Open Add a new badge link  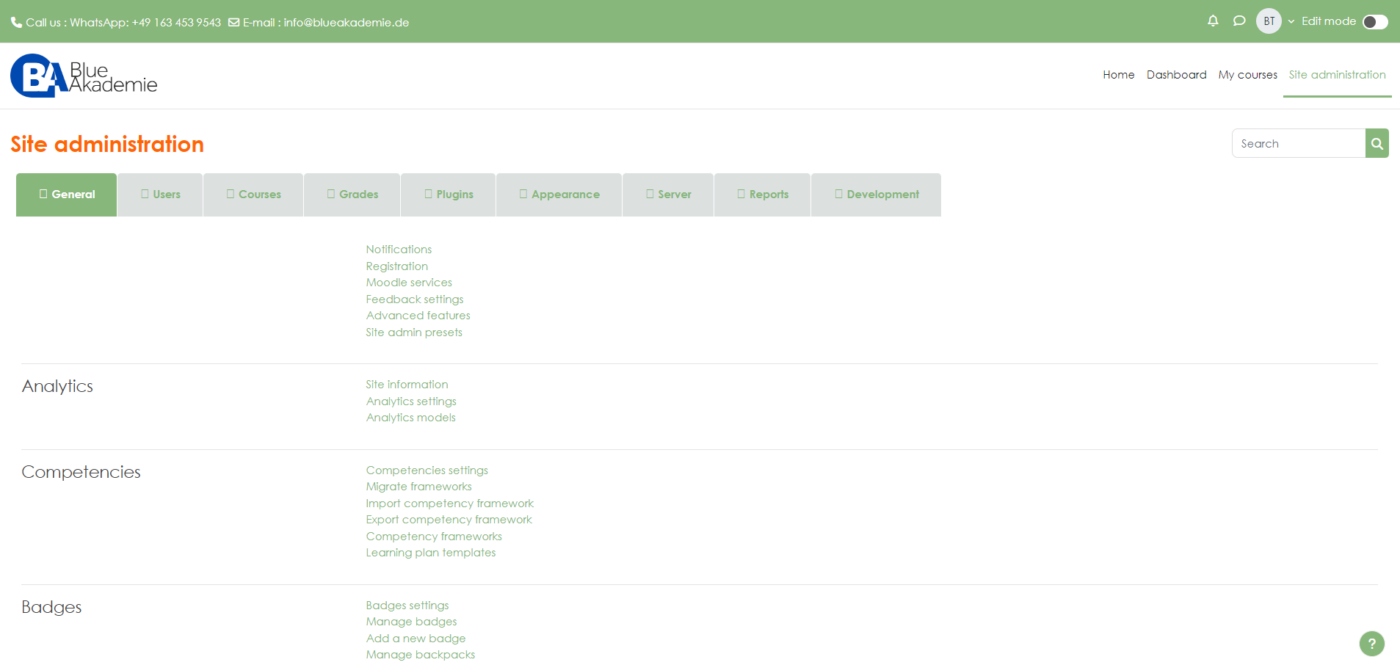(x=416, y=638)
